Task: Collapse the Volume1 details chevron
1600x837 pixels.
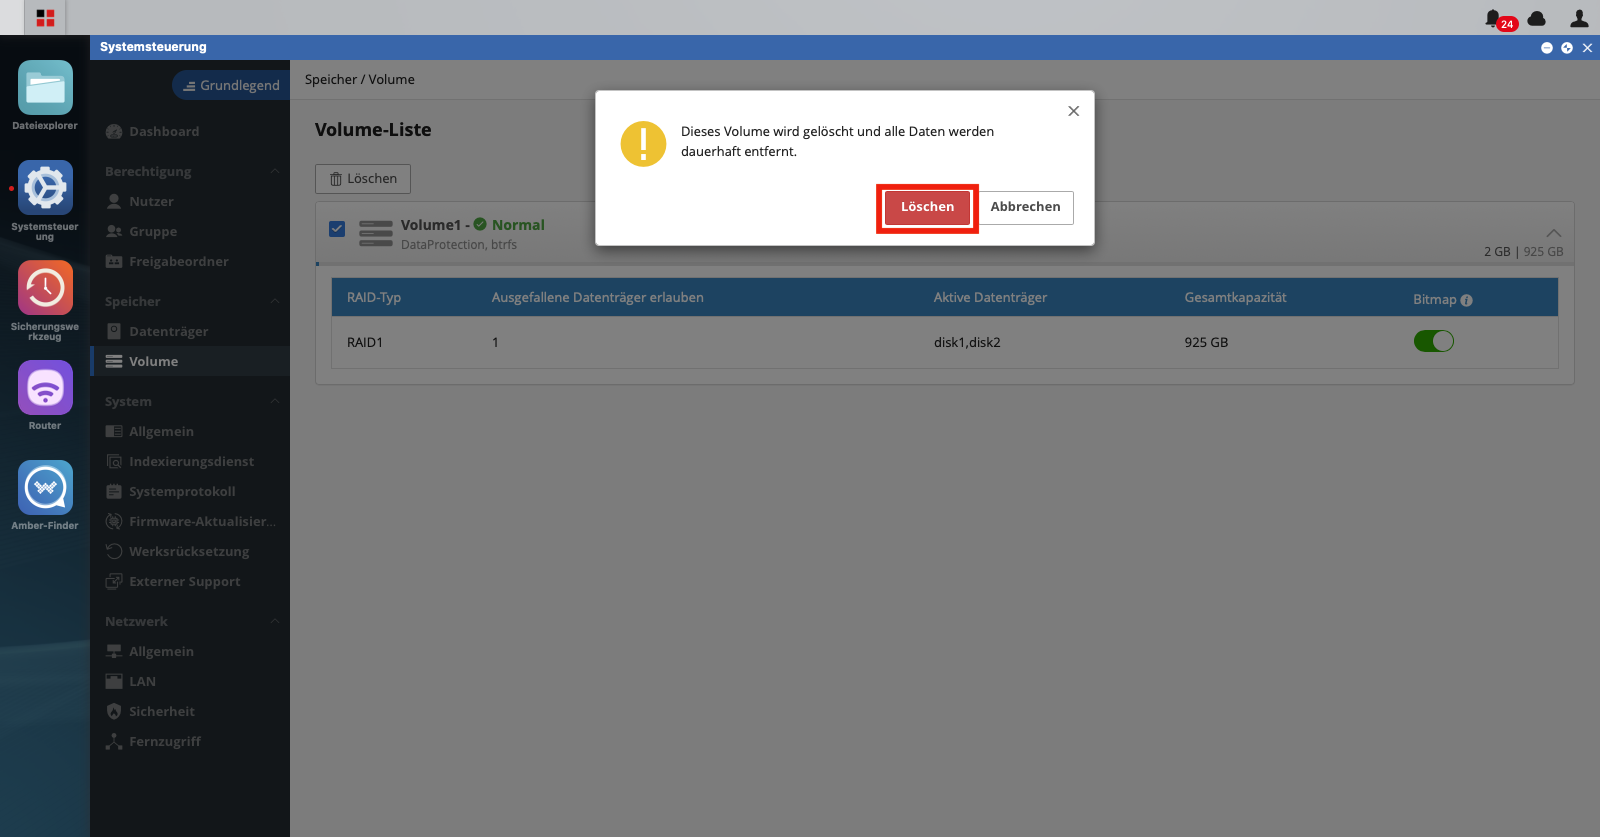Action: coord(1553,233)
